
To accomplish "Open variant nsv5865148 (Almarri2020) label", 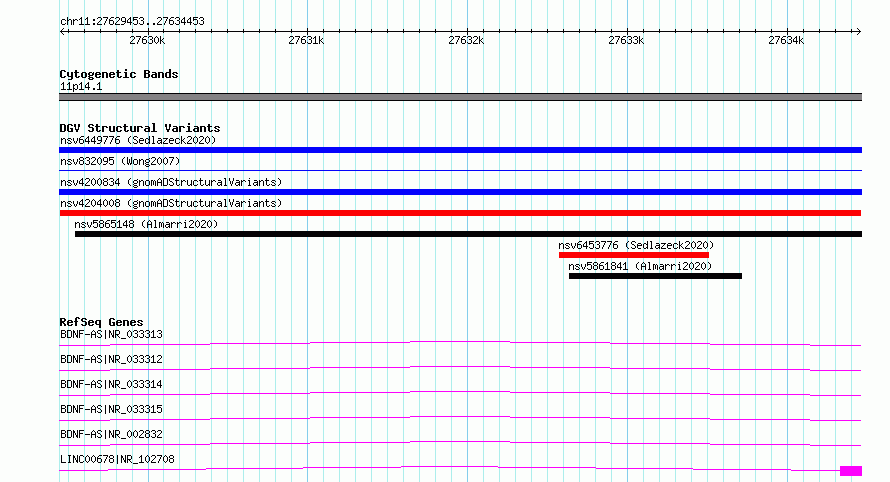I will pos(146,224).
